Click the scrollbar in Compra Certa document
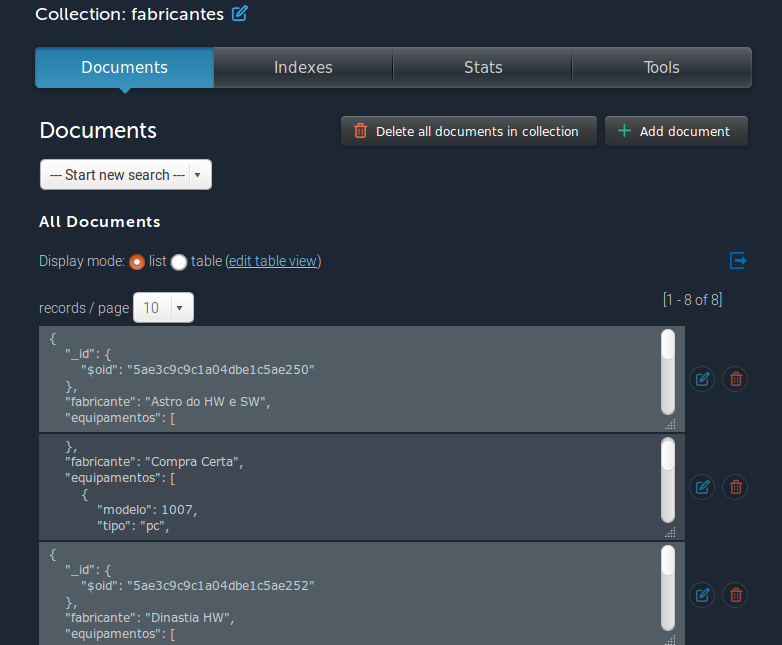Viewport: 782px width, 645px height. click(x=668, y=480)
